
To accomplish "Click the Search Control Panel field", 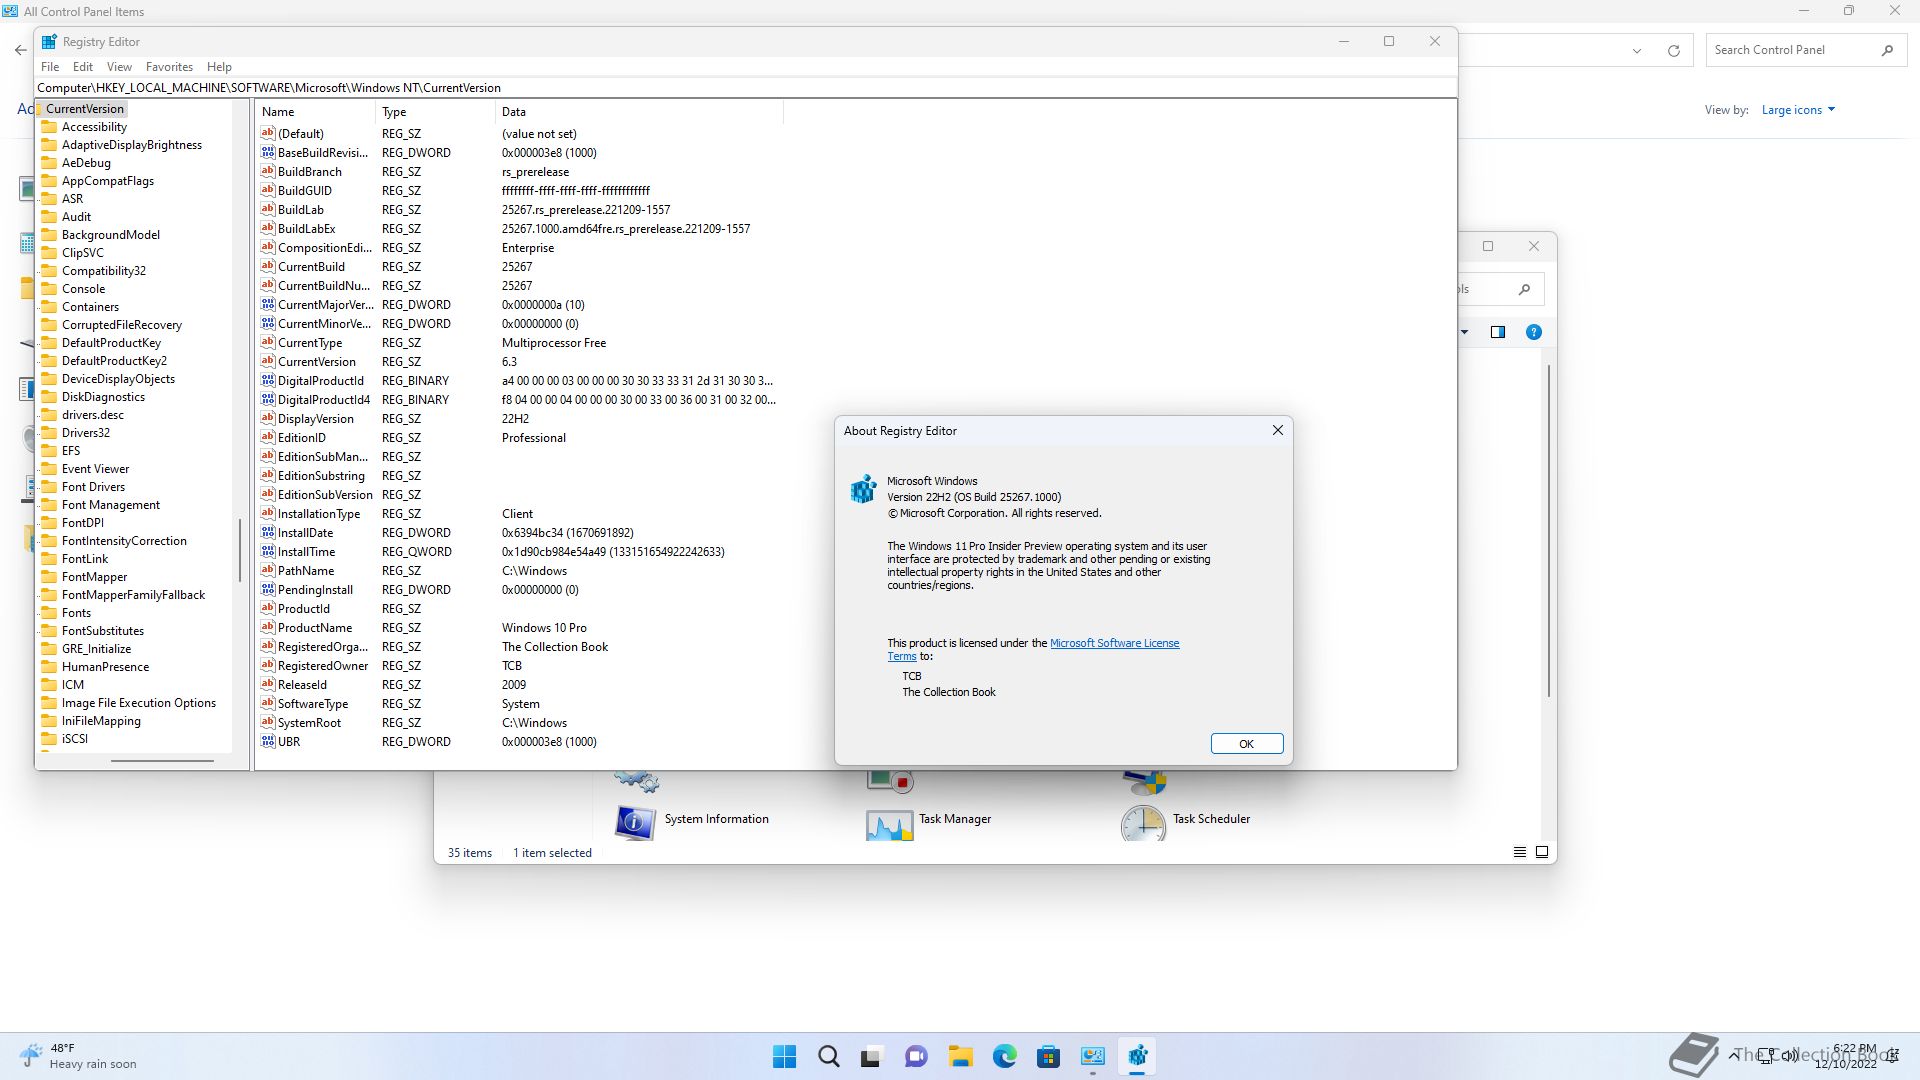I will point(1805,50).
